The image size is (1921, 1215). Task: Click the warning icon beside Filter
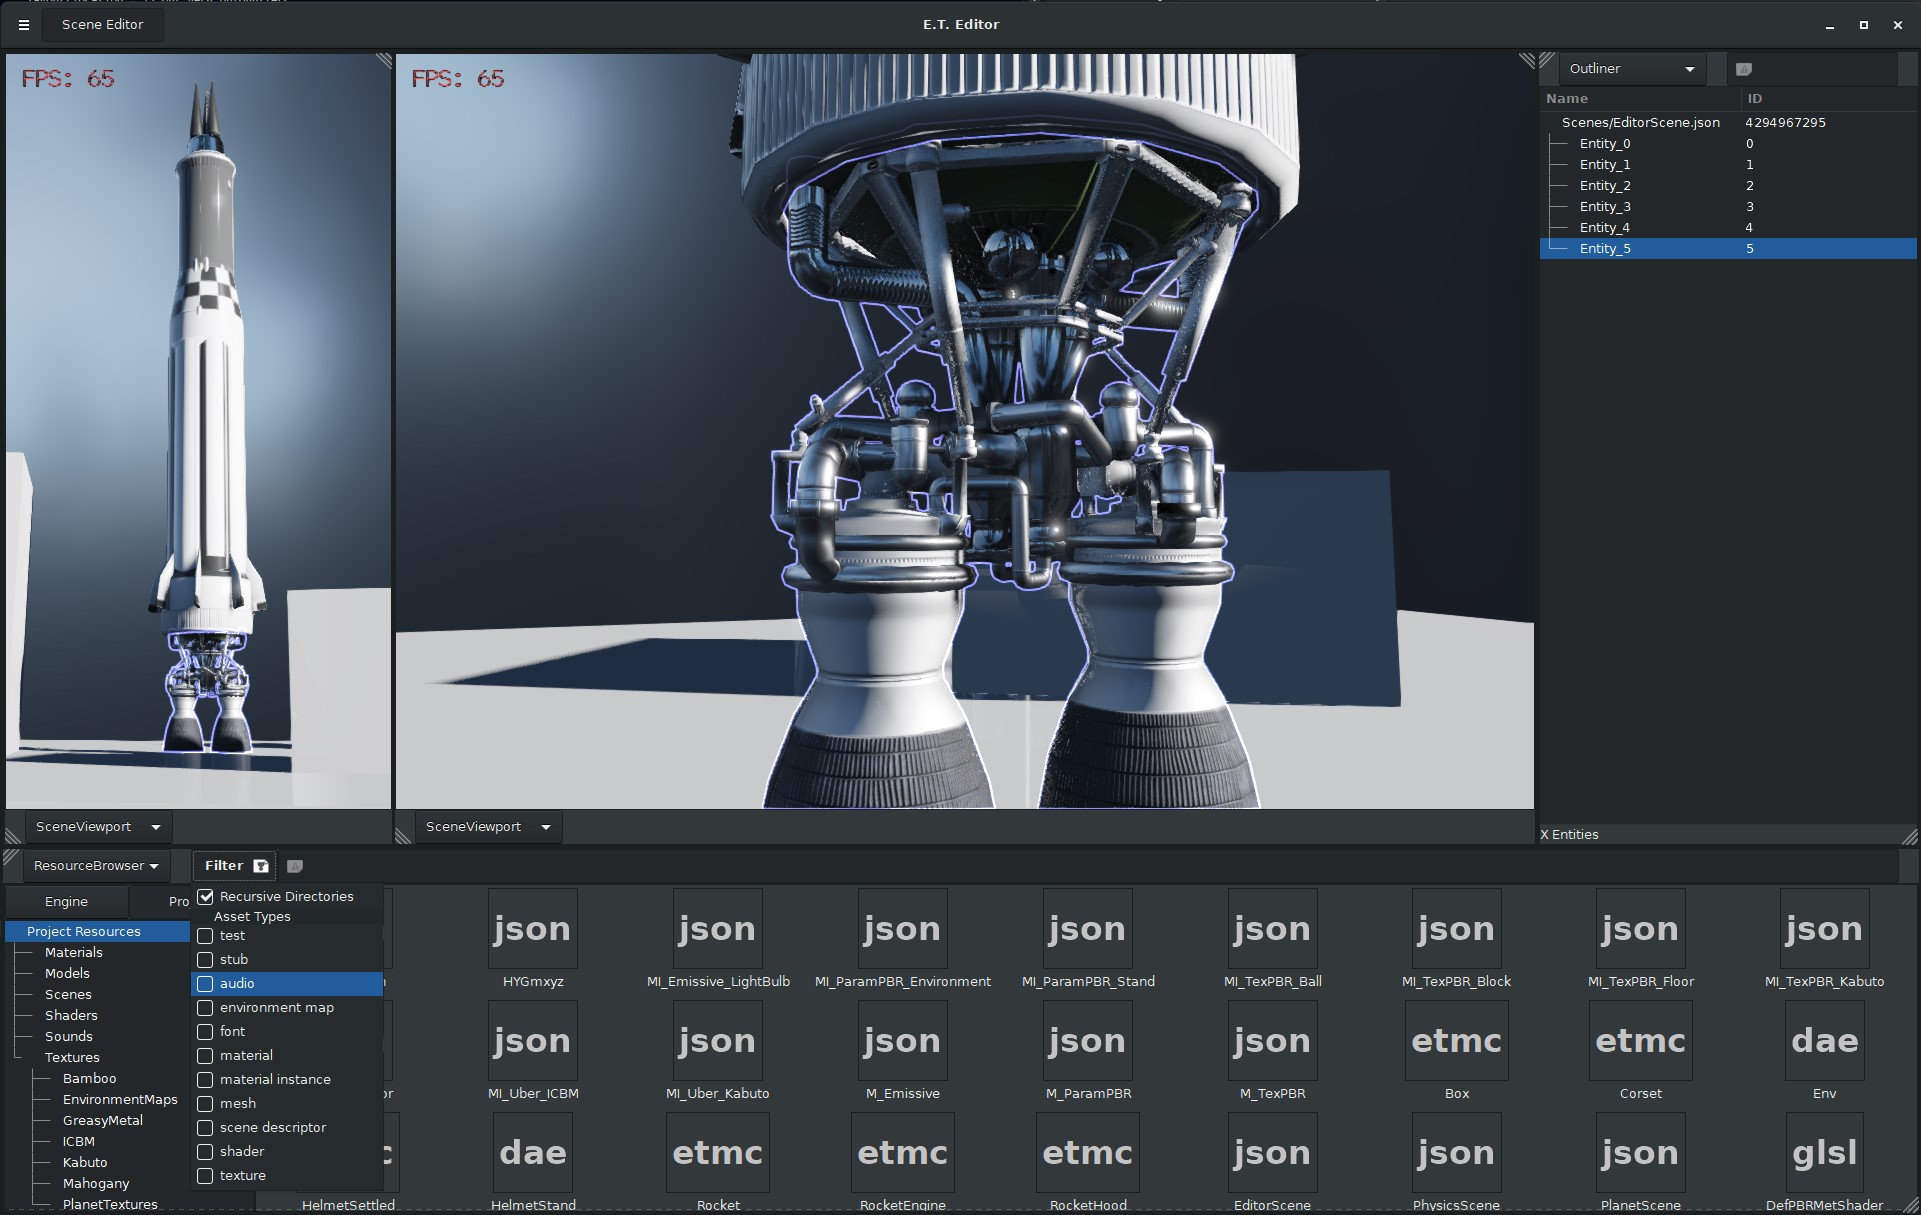(x=295, y=866)
